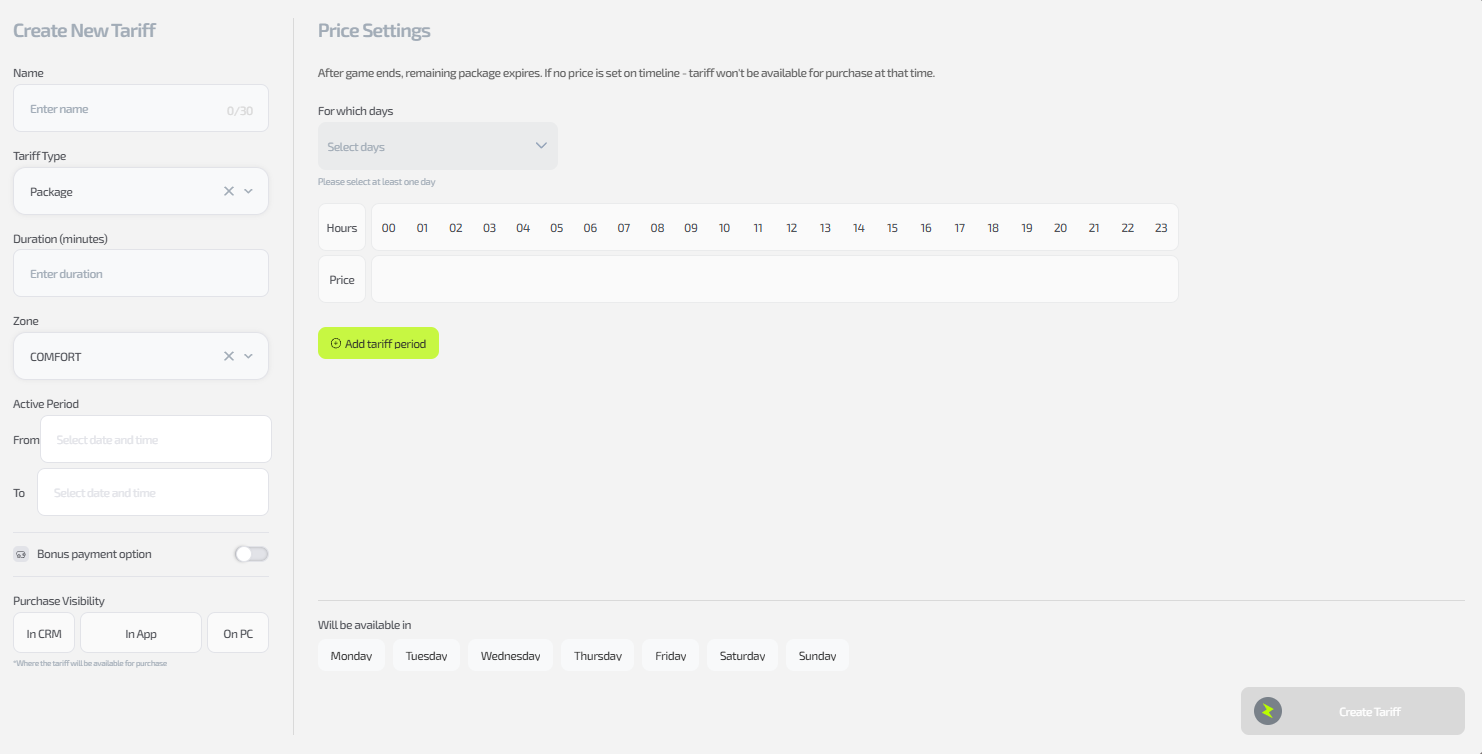Open the Select days dropdown
Image resolution: width=1482 pixels, height=754 pixels.
pos(438,146)
